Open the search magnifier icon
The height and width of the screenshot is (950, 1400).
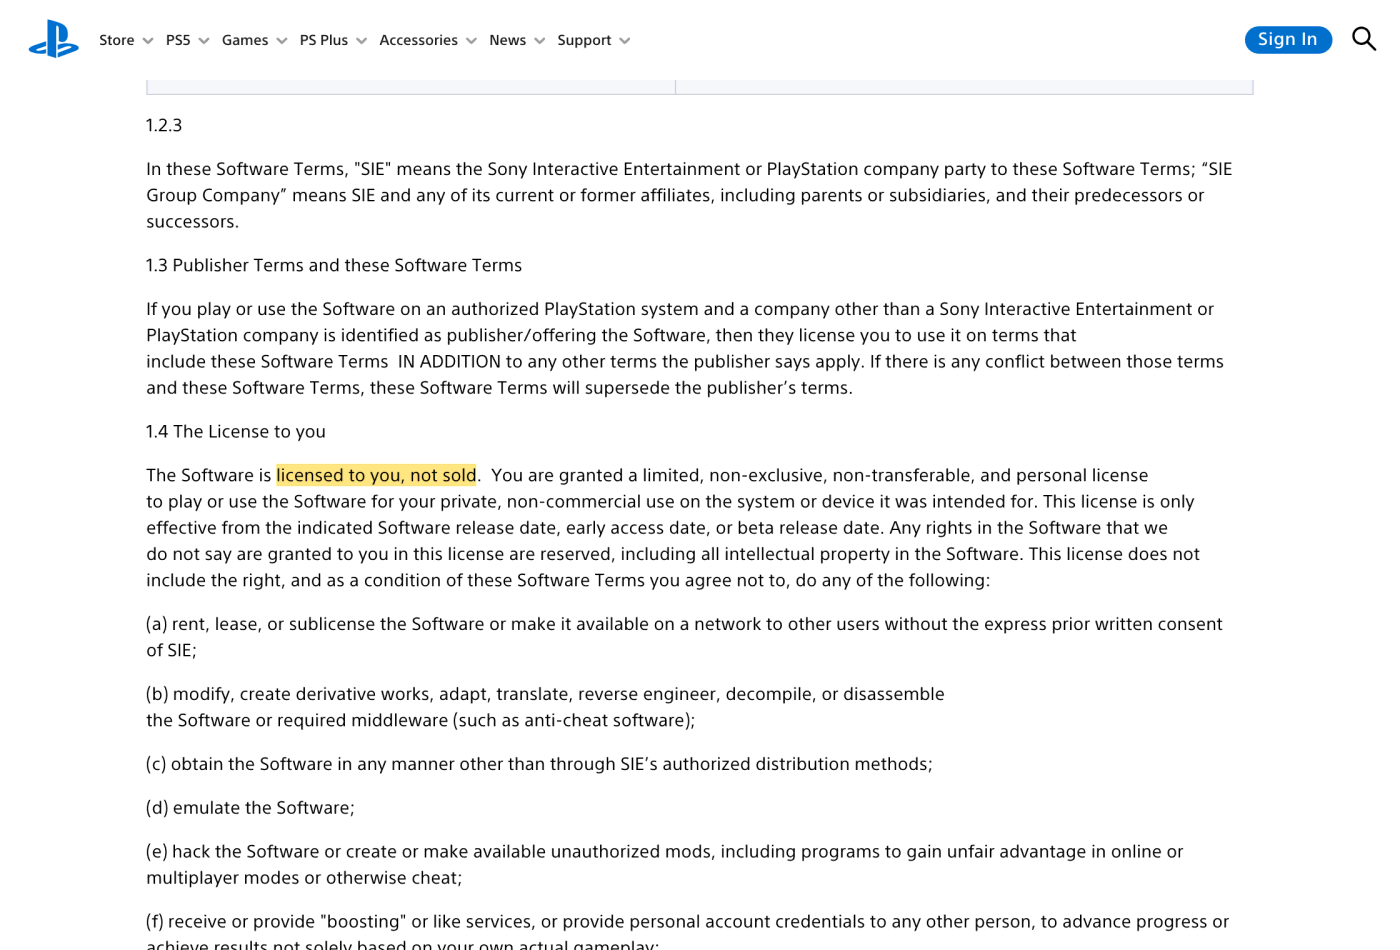point(1364,39)
